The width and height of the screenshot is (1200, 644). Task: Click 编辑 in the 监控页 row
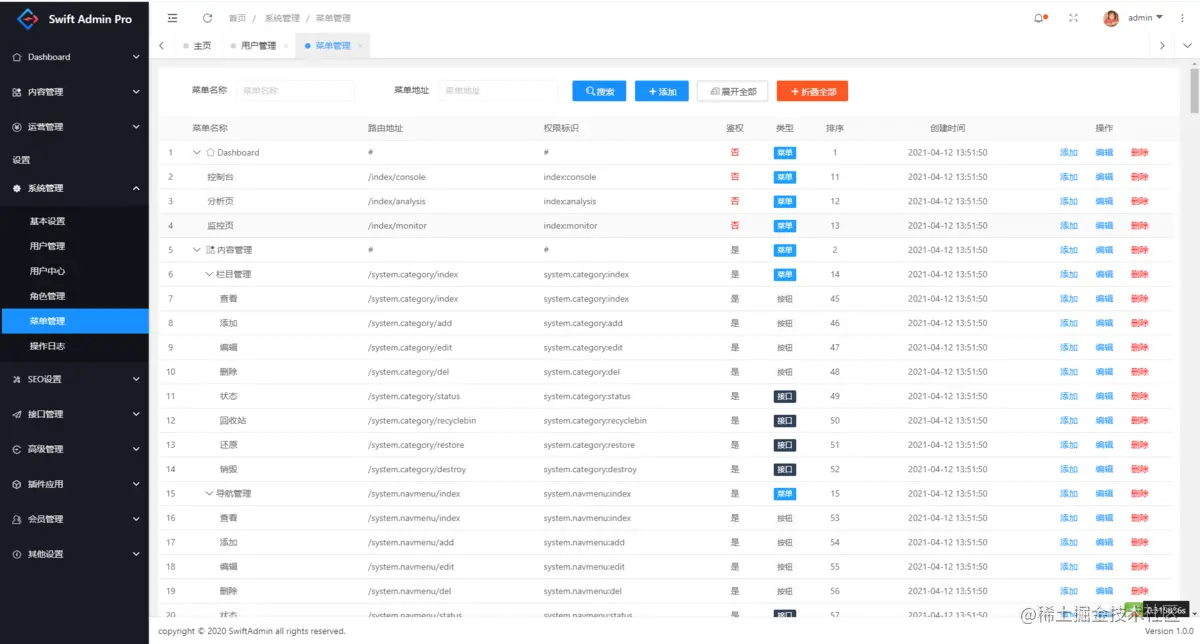click(1104, 226)
